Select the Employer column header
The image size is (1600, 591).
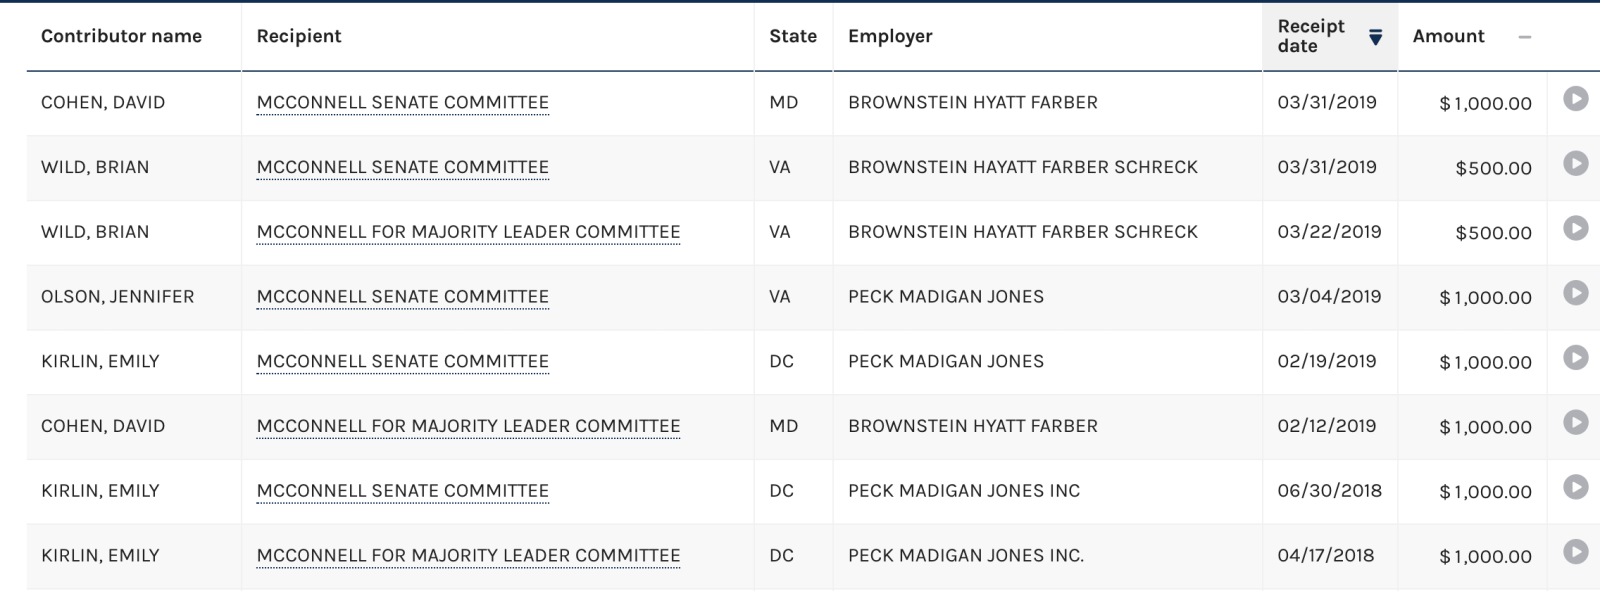890,36
